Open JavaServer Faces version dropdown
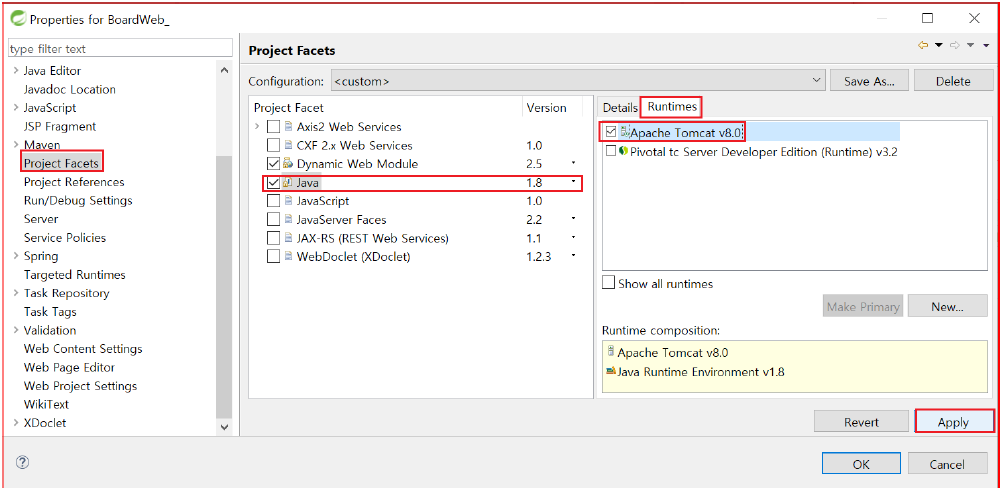The image size is (1004, 491). coord(574,218)
